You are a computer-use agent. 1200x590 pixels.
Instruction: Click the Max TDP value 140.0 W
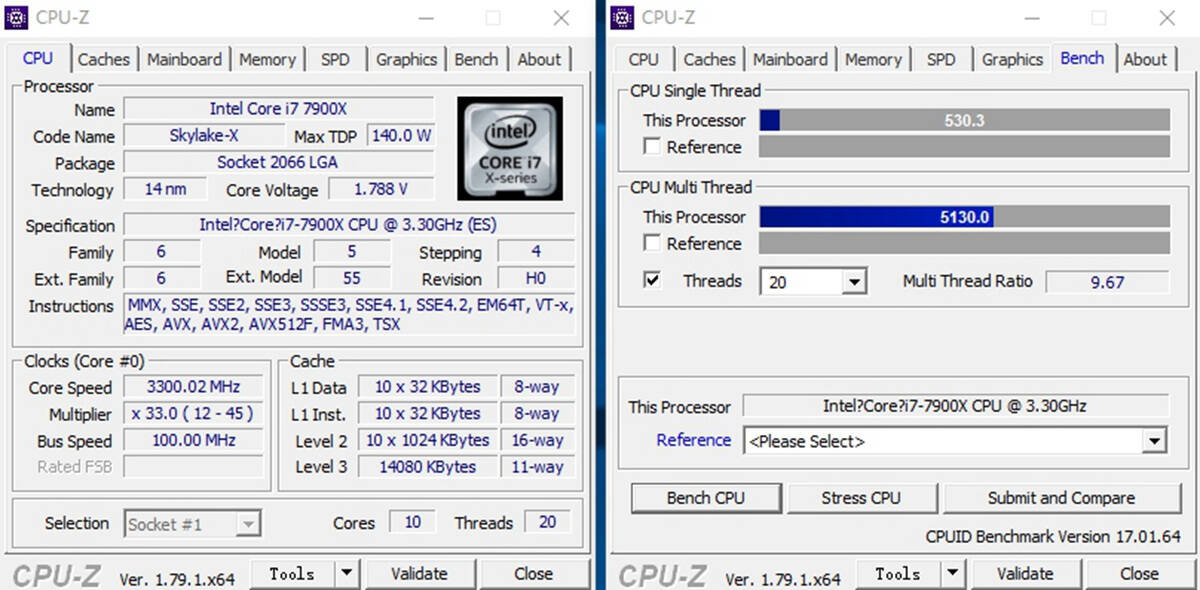pos(401,136)
